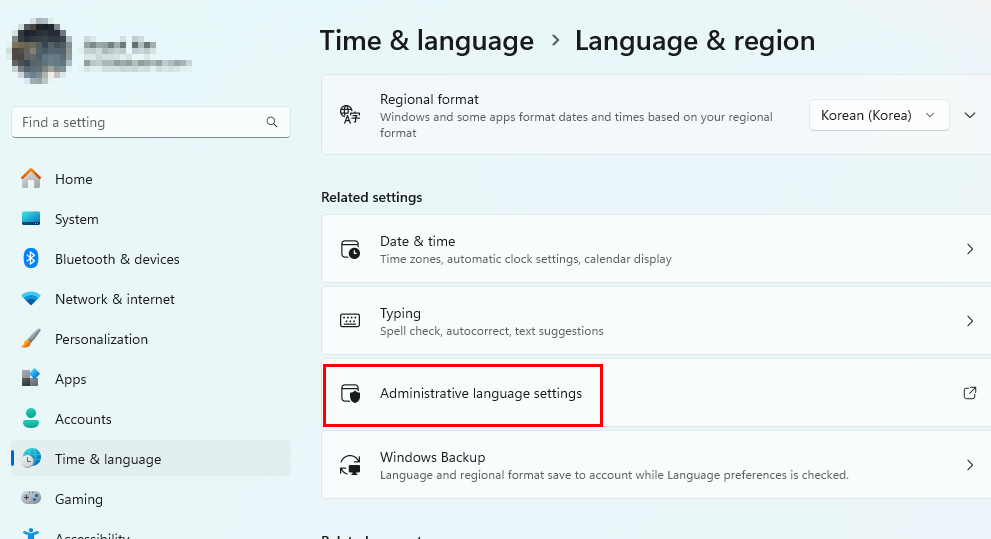This screenshot has width=991, height=539.
Task: Open Windows Backup via its chevron
Action: click(x=970, y=465)
